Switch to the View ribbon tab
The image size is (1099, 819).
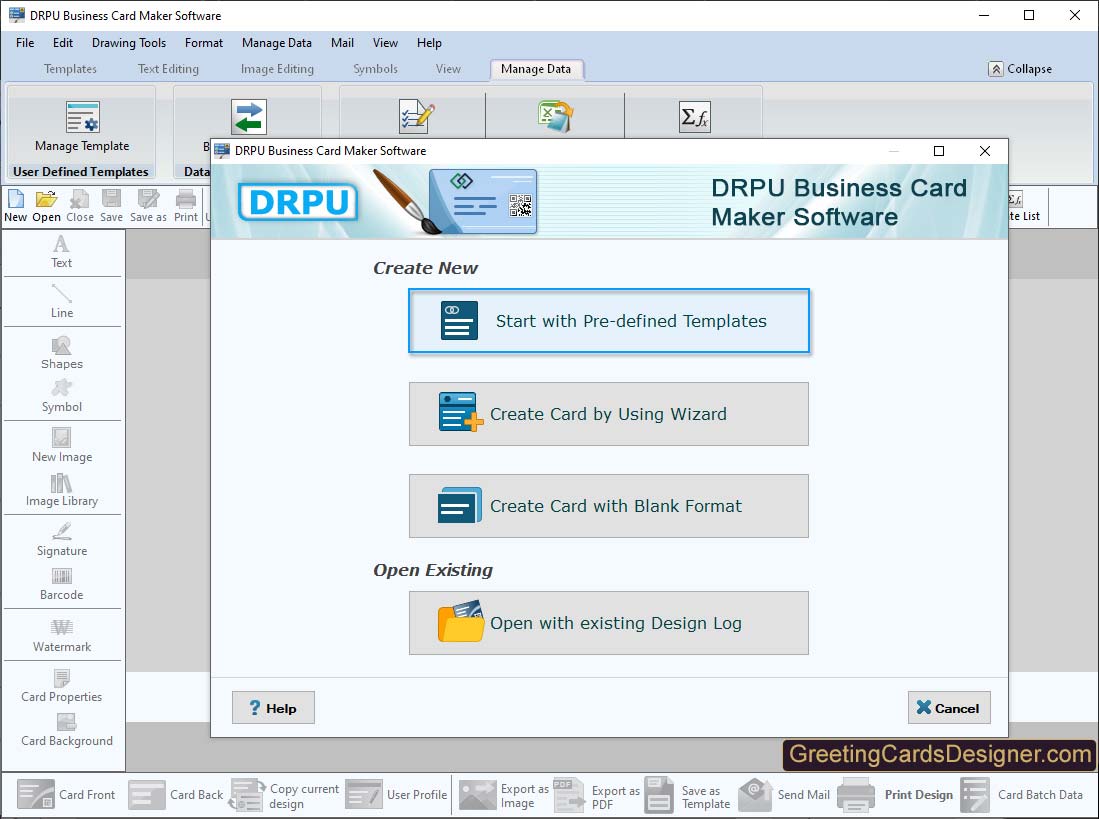click(448, 69)
